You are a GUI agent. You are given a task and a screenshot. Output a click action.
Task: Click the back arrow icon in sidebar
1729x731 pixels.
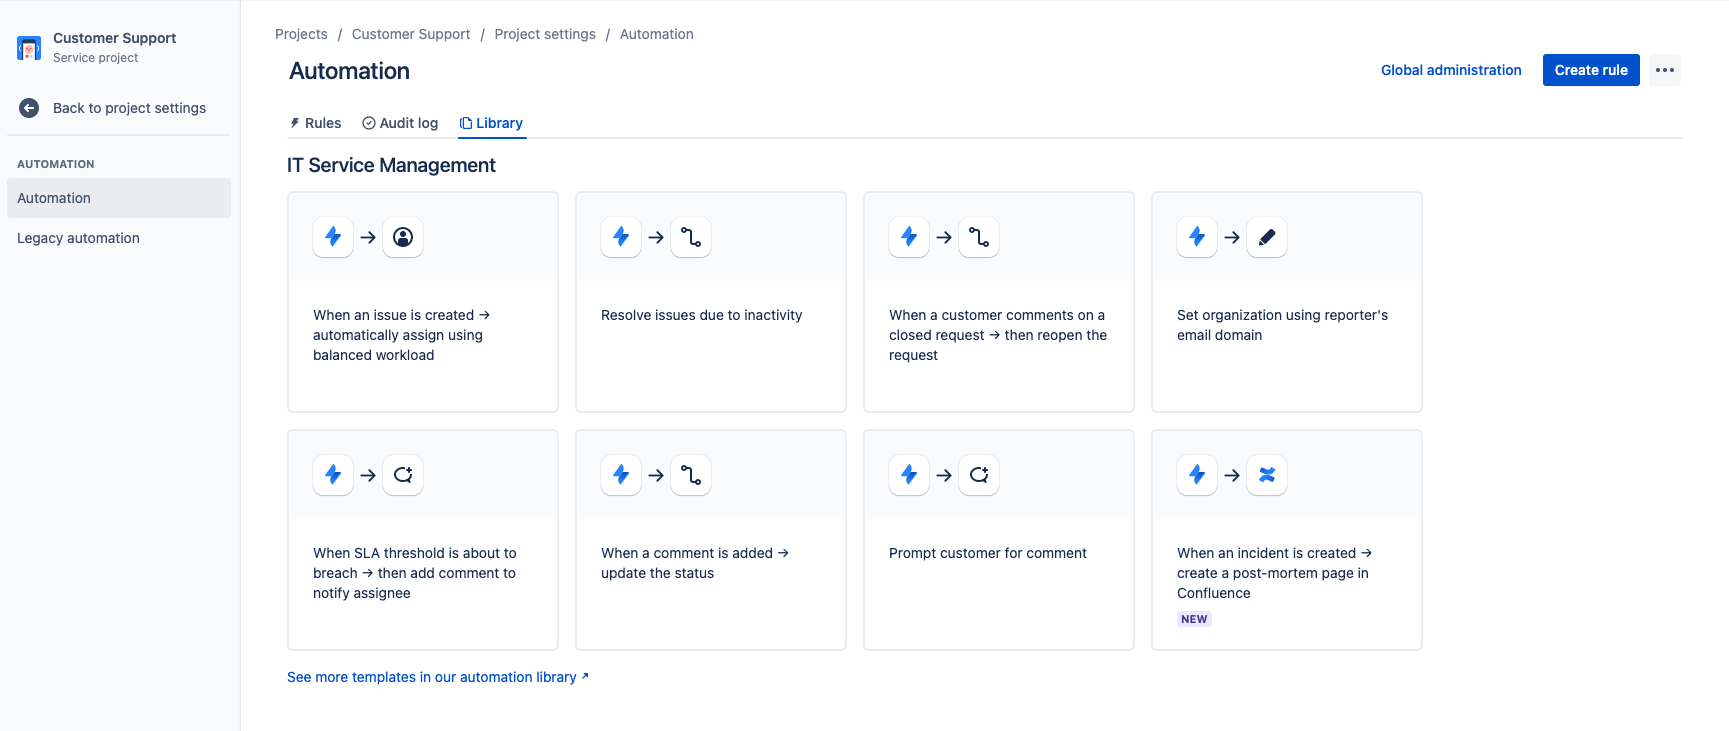(29, 108)
